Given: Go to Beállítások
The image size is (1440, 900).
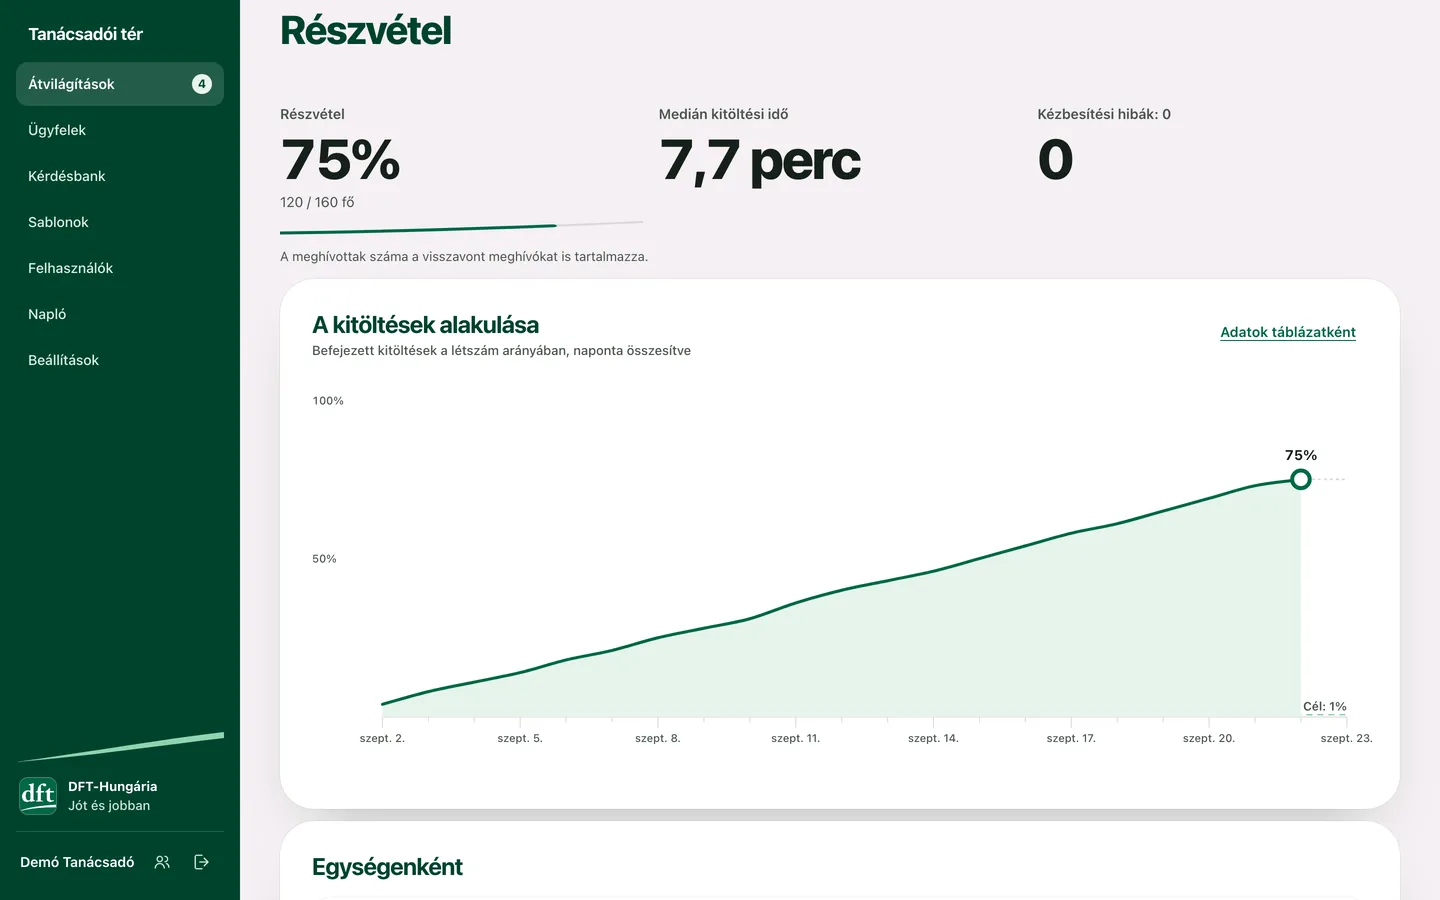Looking at the screenshot, I should pyautogui.click(x=120, y=360).
